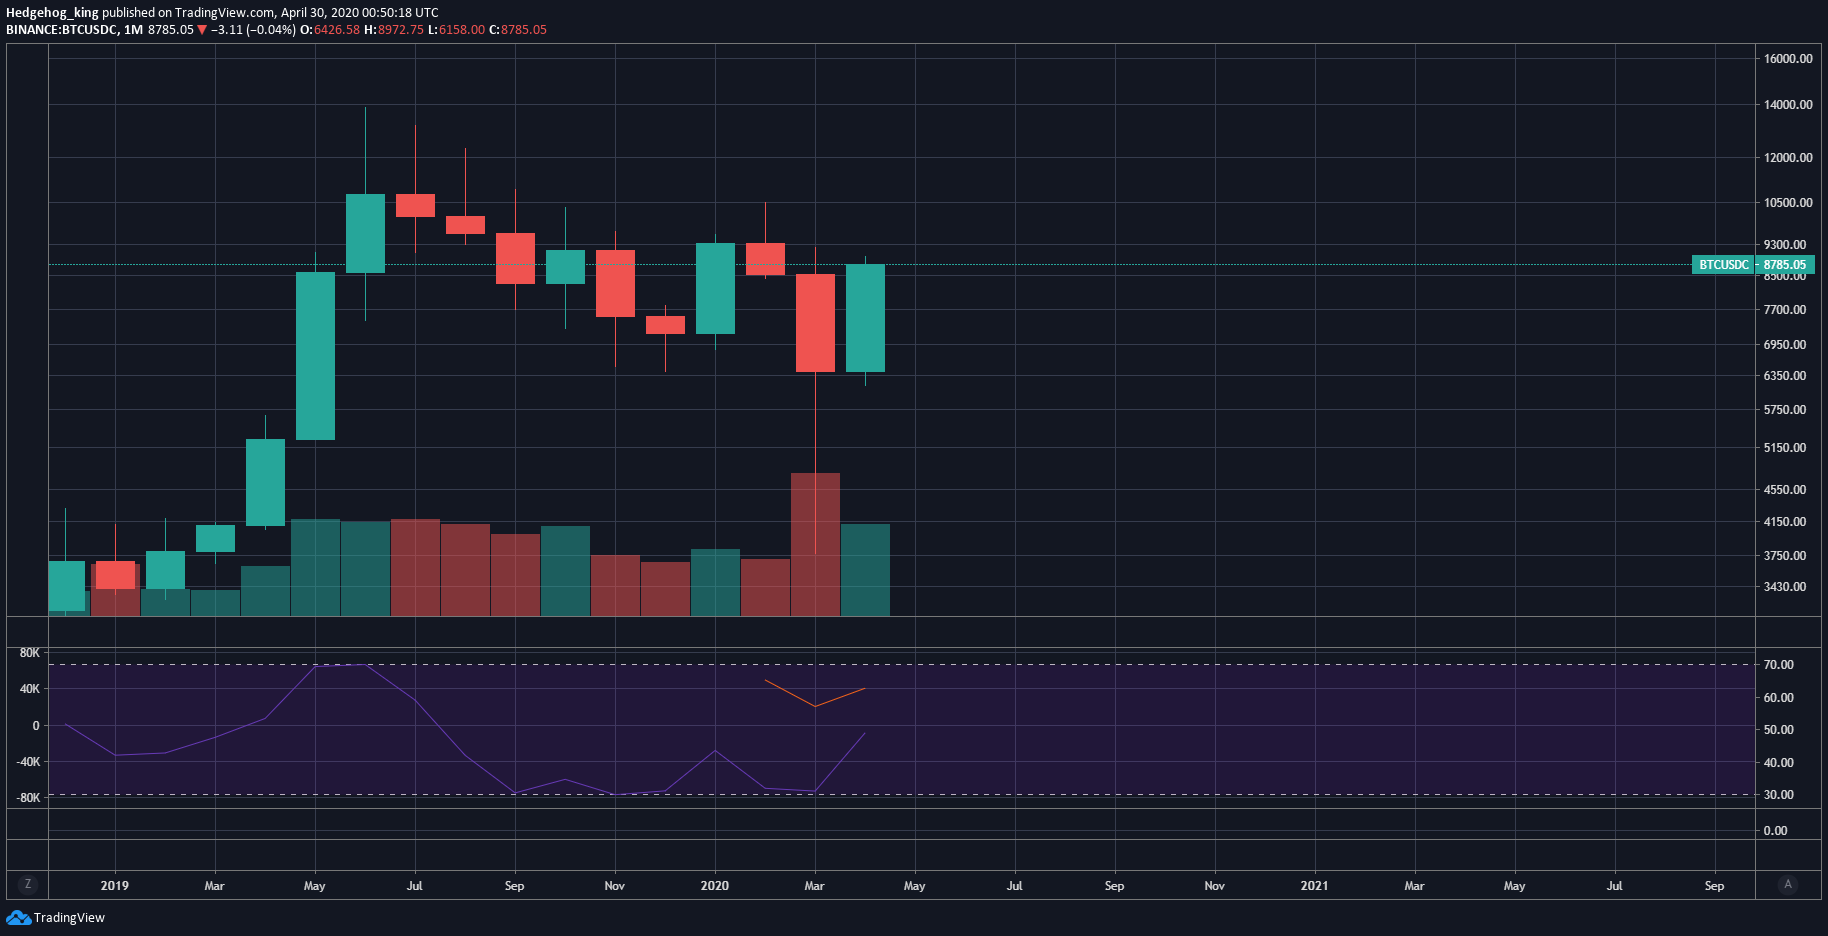Select the L:6158.00 low value
Image resolution: width=1828 pixels, height=936 pixels.
click(x=456, y=30)
